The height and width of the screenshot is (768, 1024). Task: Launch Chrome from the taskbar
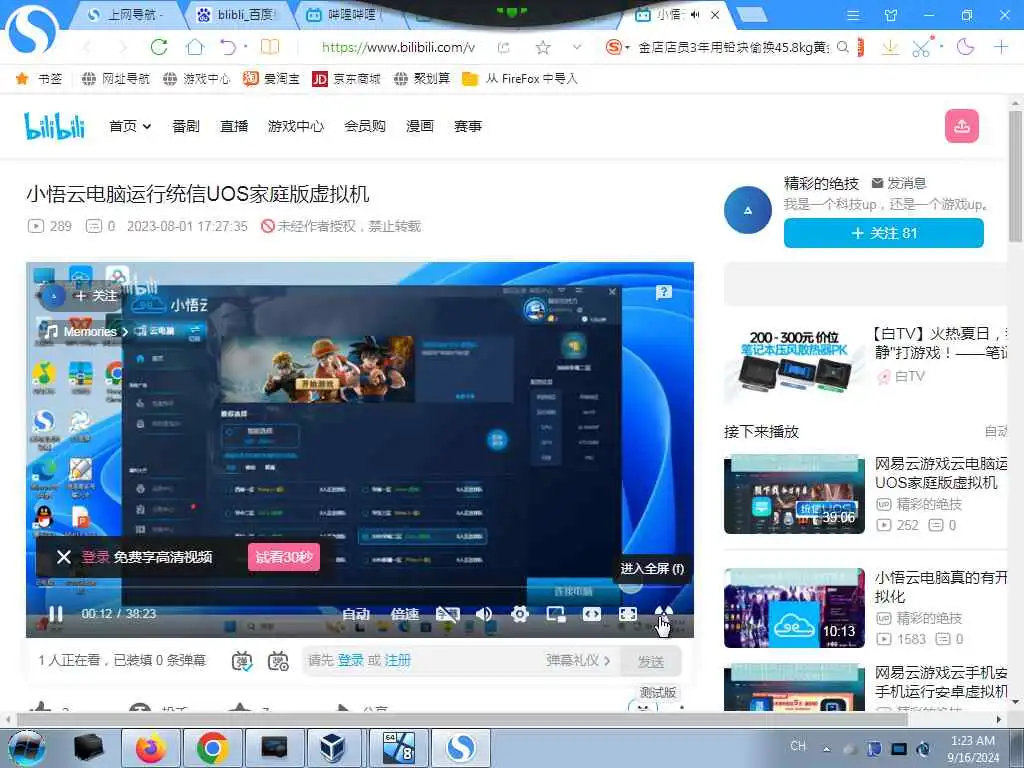pos(212,748)
